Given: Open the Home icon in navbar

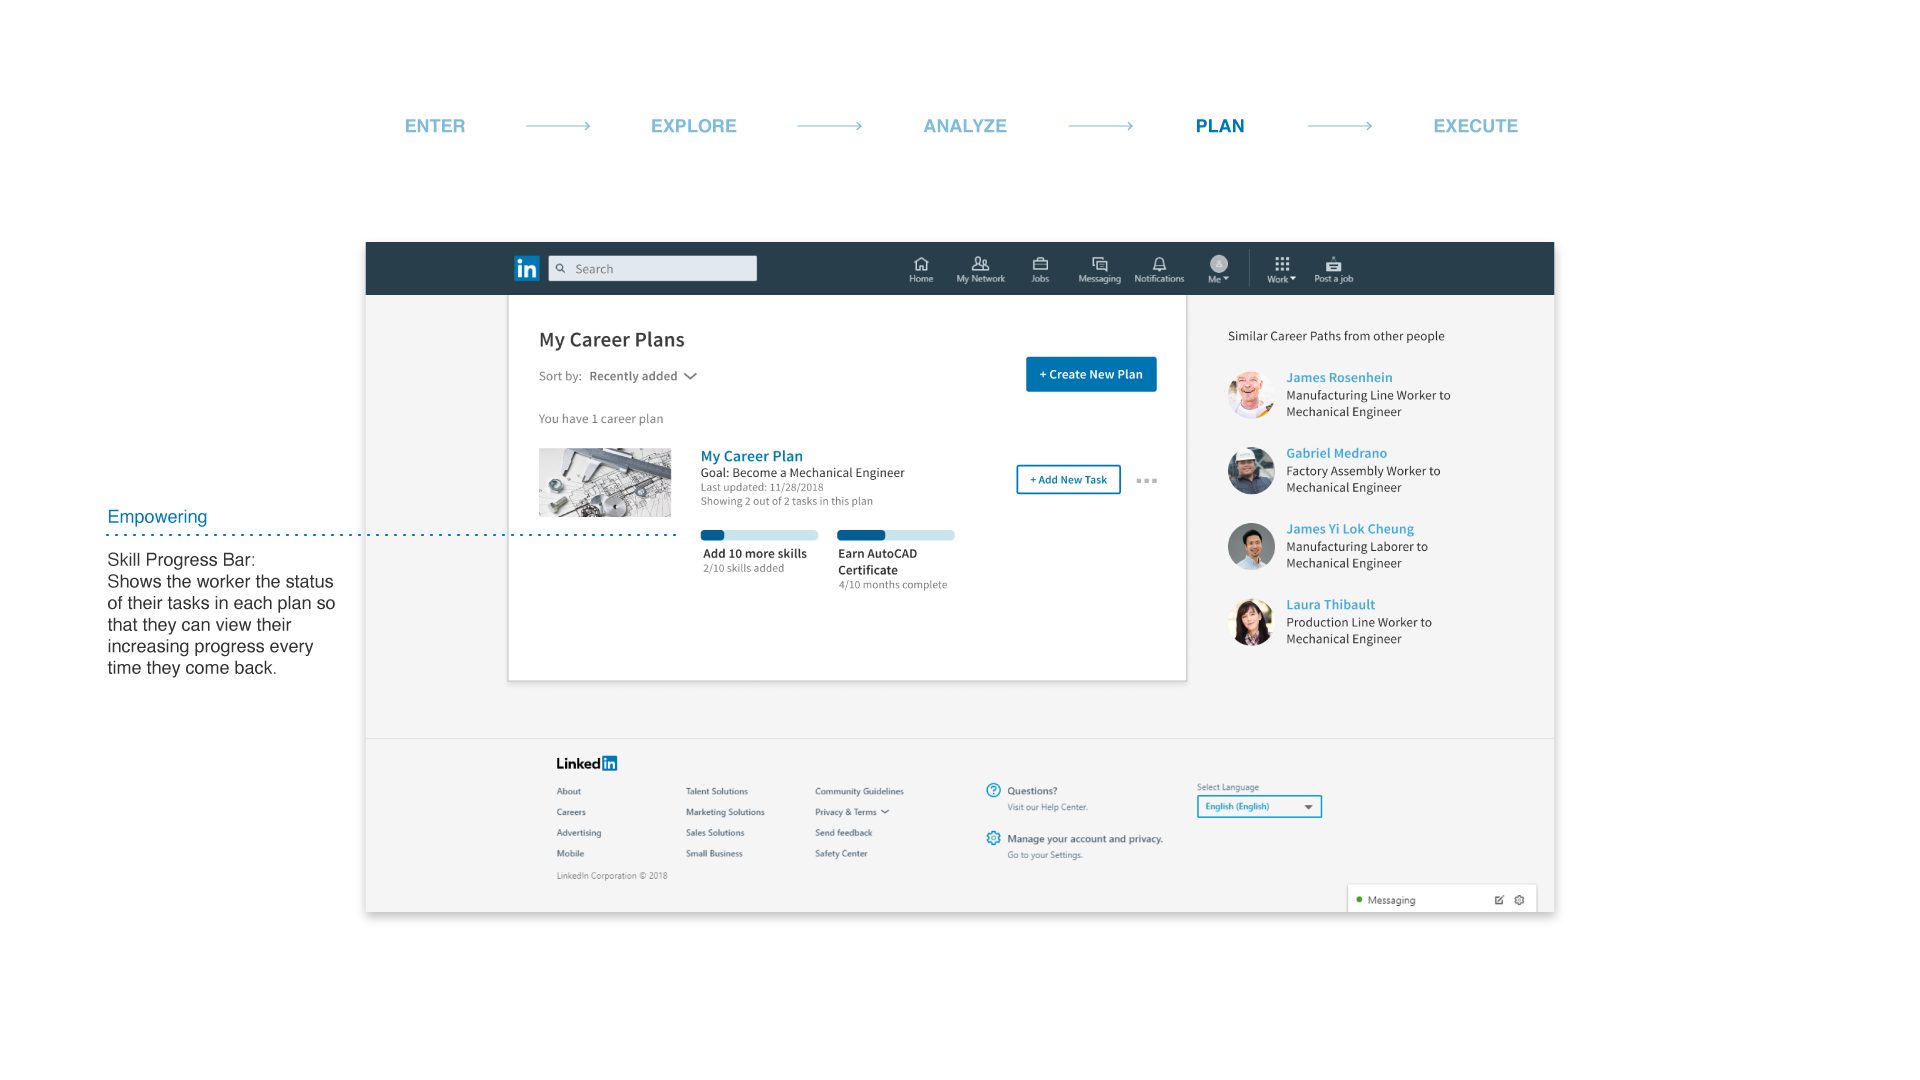Looking at the screenshot, I should tap(921, 265).
